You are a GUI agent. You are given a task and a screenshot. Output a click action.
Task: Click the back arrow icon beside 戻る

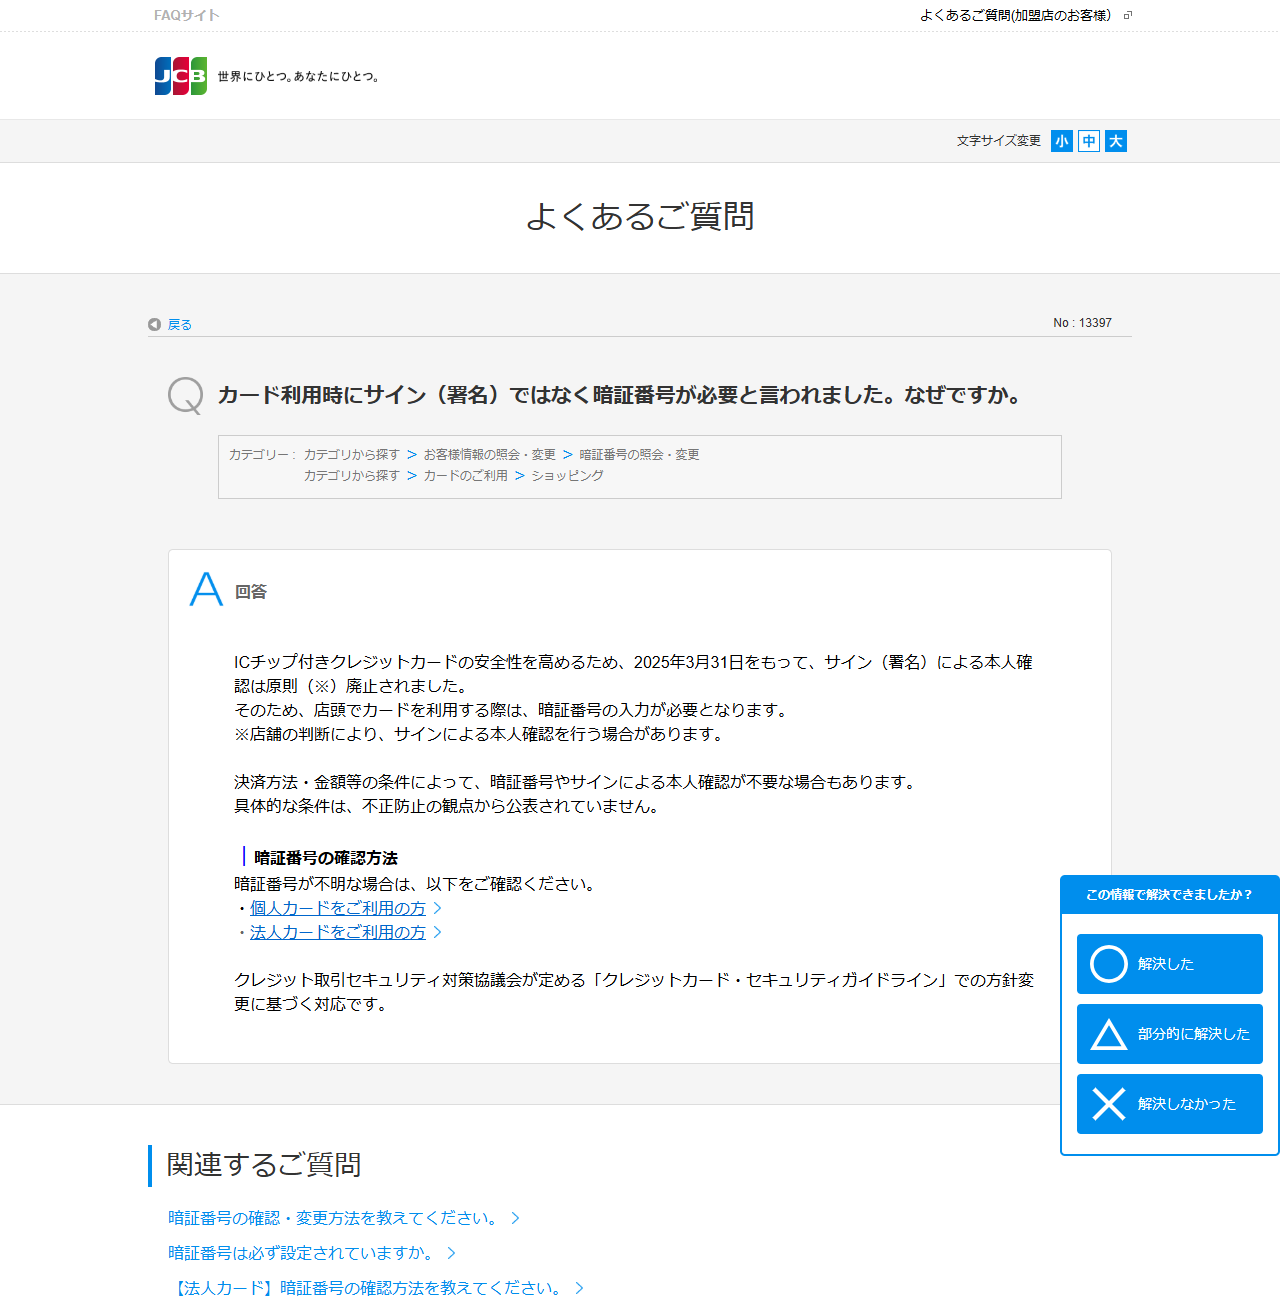154,324
